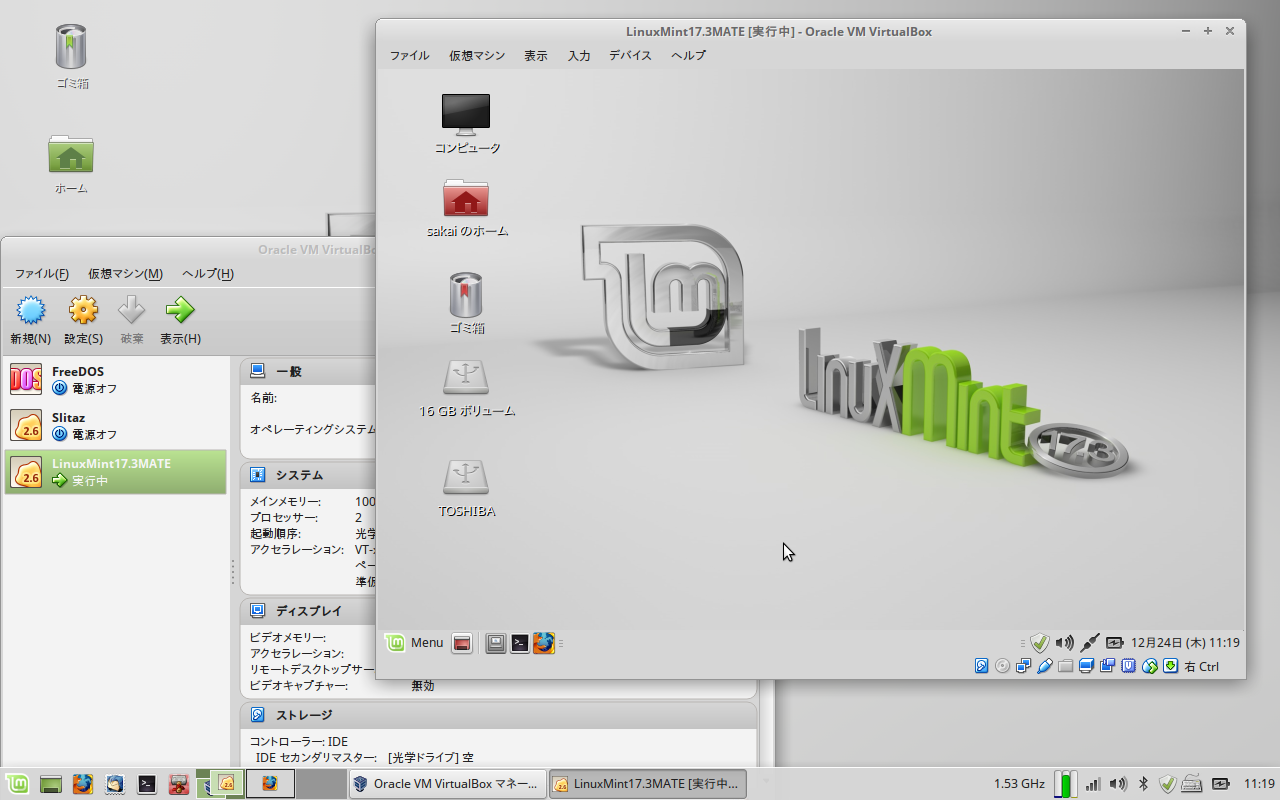The image size is (1280, 800).
Task: Click host keyboard input method tray icon
Action: pyautogui.click(x=1191, y=784)
